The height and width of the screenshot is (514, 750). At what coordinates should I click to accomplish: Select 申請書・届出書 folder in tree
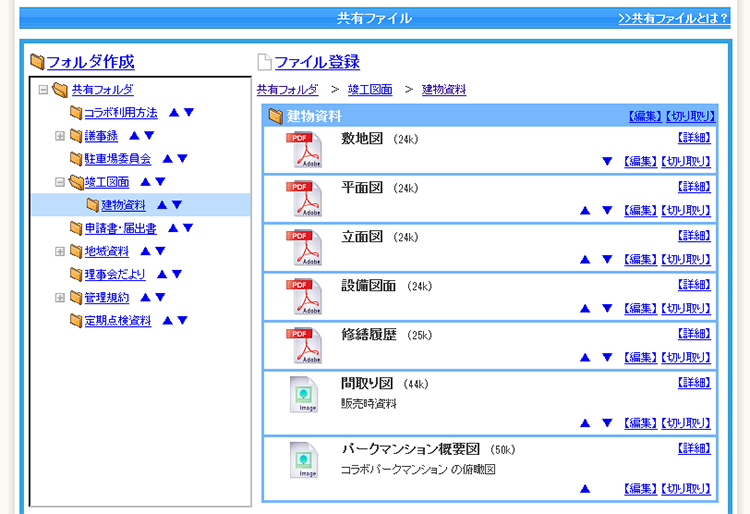point(121,229)
